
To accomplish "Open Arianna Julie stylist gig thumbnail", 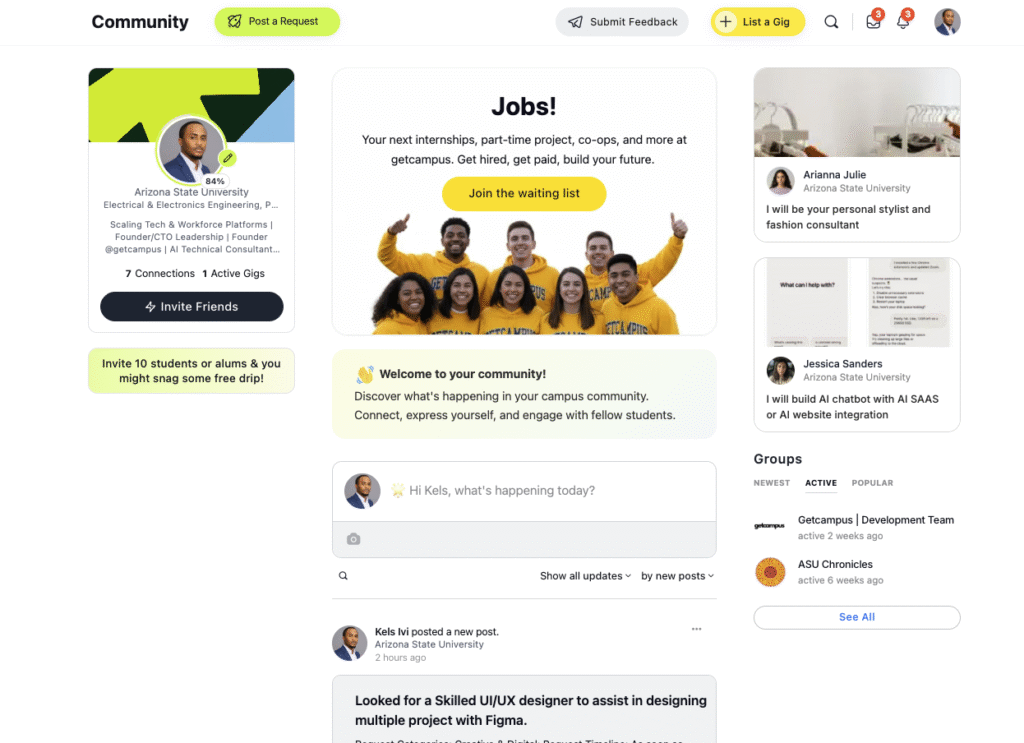I will coord(857,112).
